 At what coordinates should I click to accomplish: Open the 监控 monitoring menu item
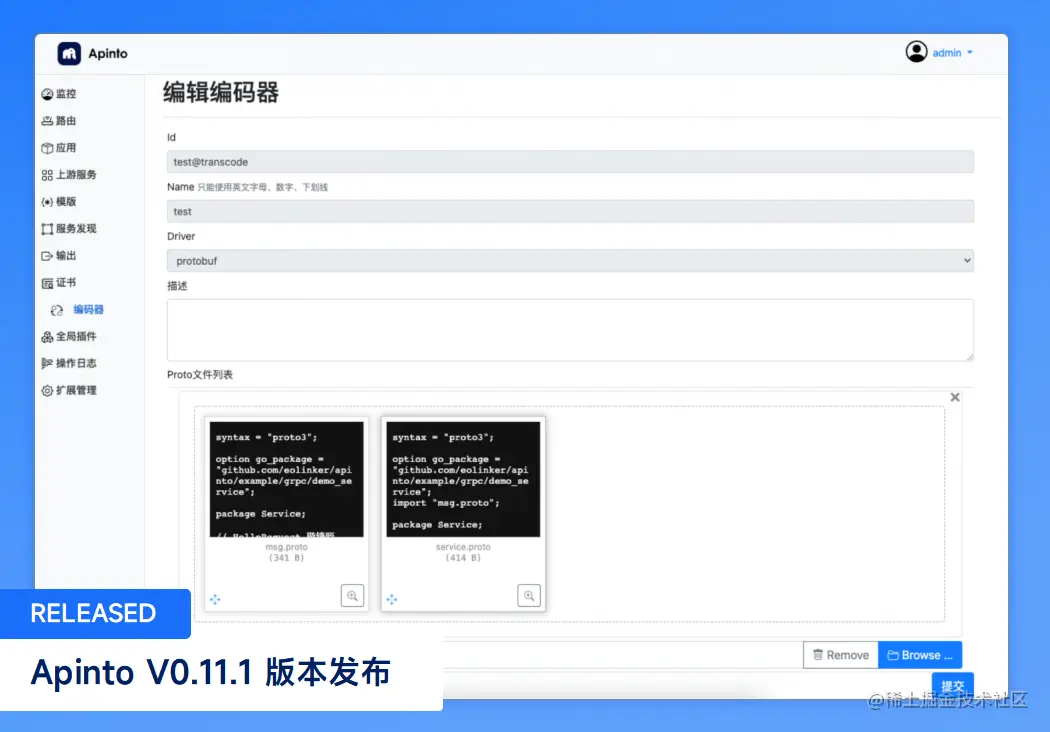click(59, 94)
